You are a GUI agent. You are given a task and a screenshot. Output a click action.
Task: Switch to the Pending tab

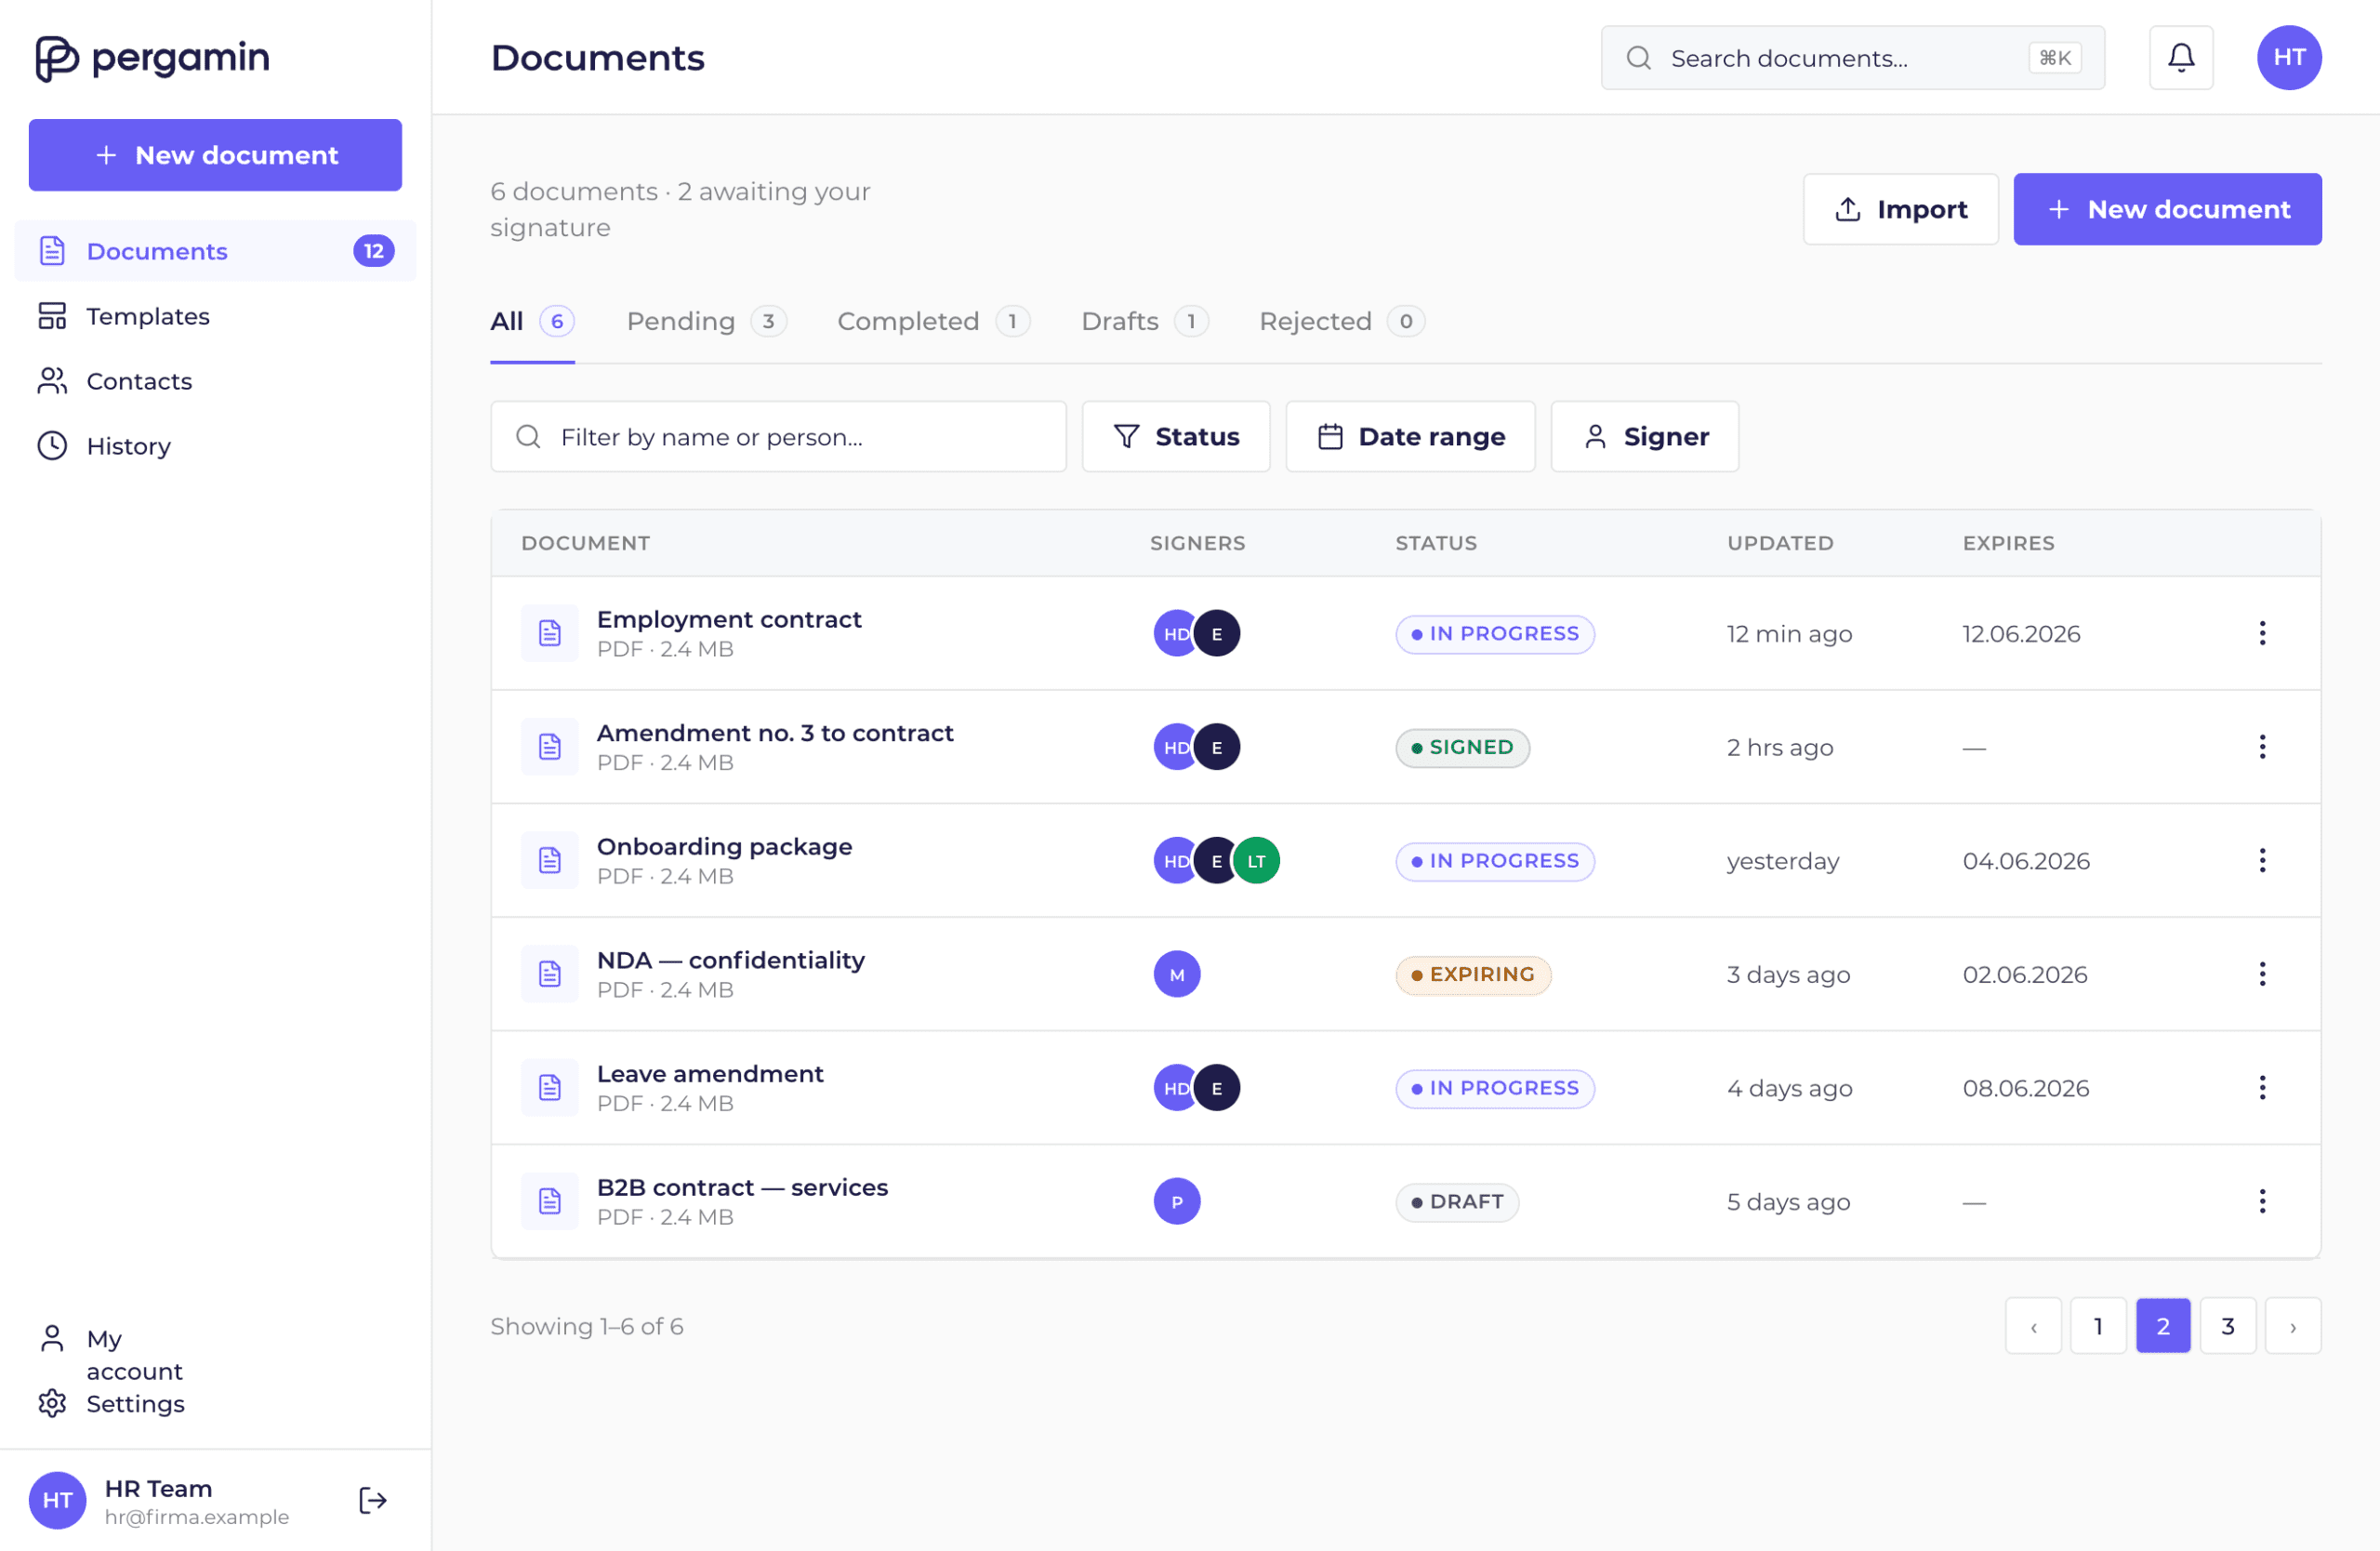pyautogui.click(x=706, y=321)
